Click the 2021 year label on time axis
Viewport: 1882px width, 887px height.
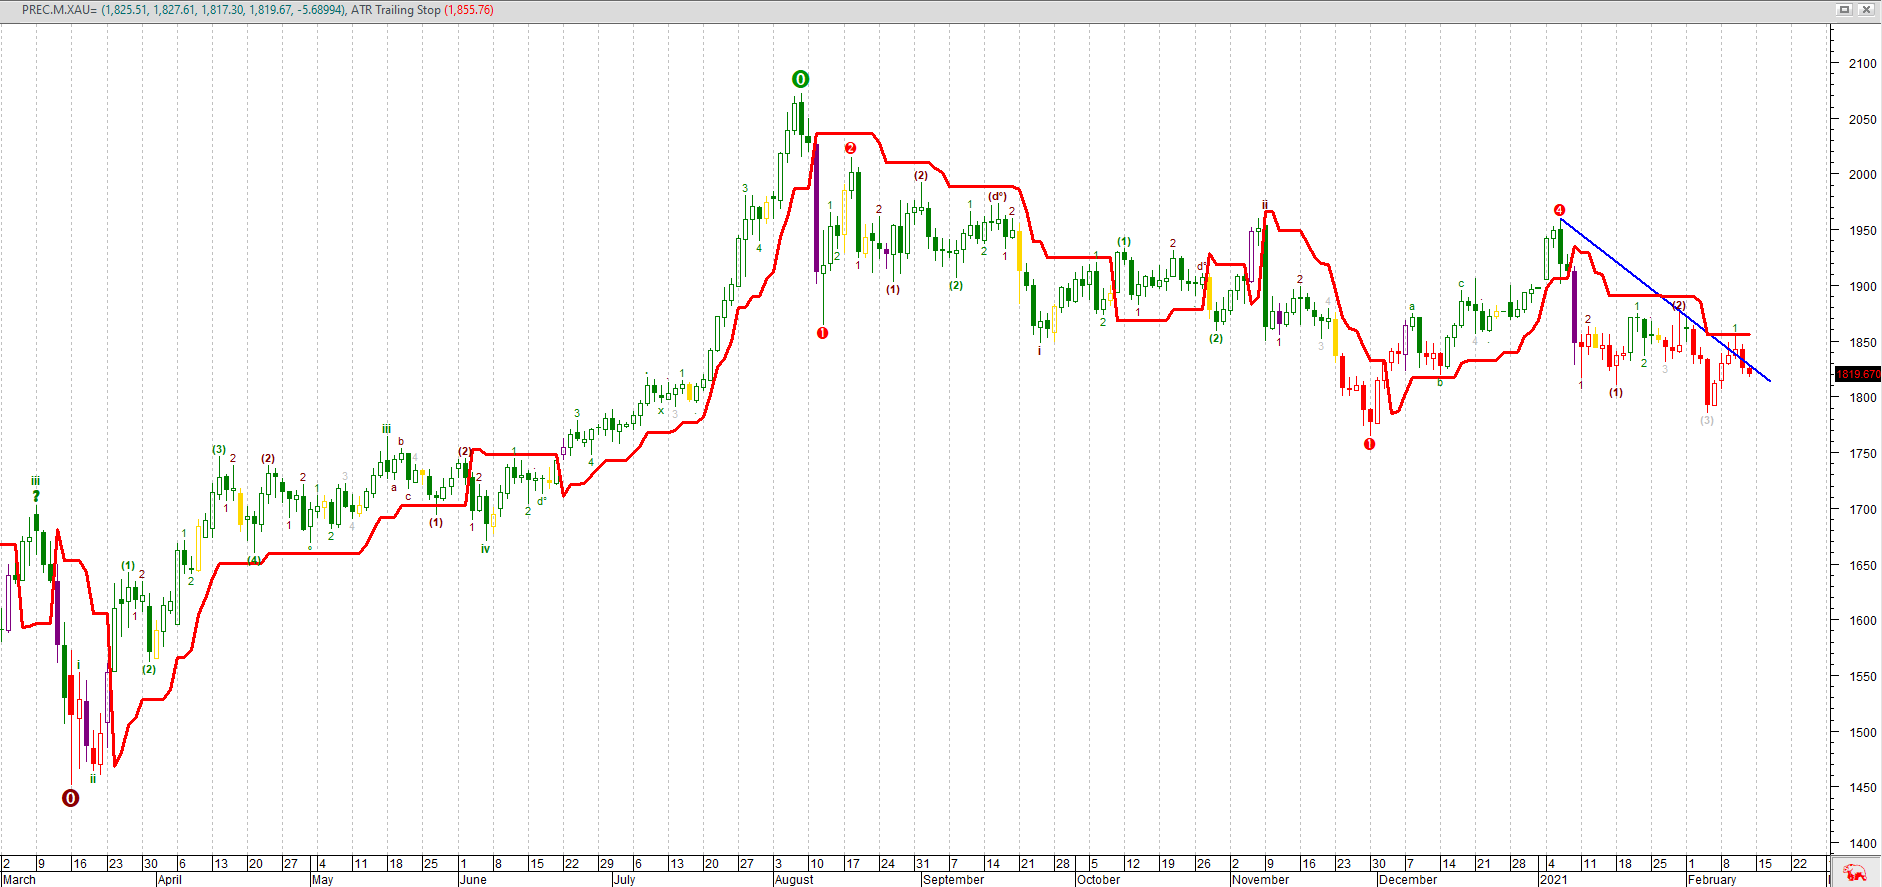[x=1553, y=880]
